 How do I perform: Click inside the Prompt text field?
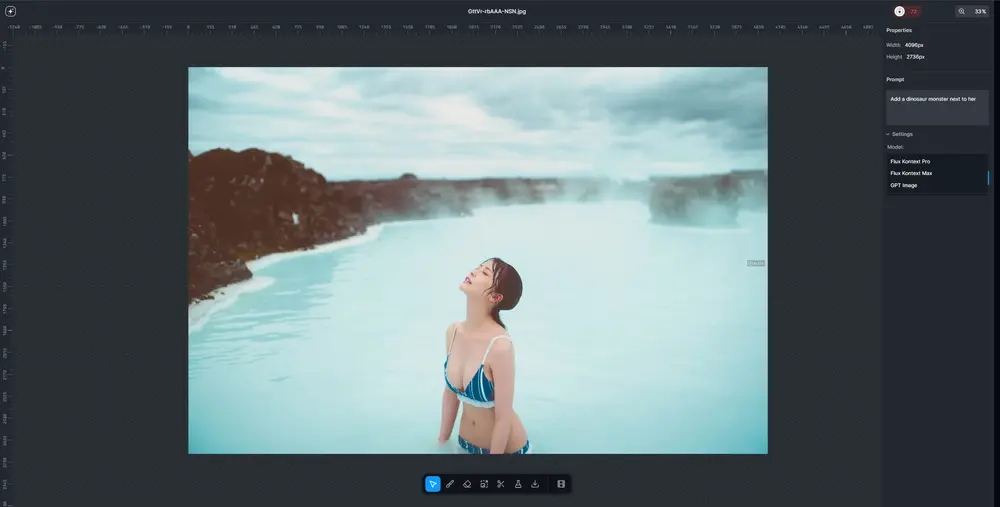tap(936, 108)
